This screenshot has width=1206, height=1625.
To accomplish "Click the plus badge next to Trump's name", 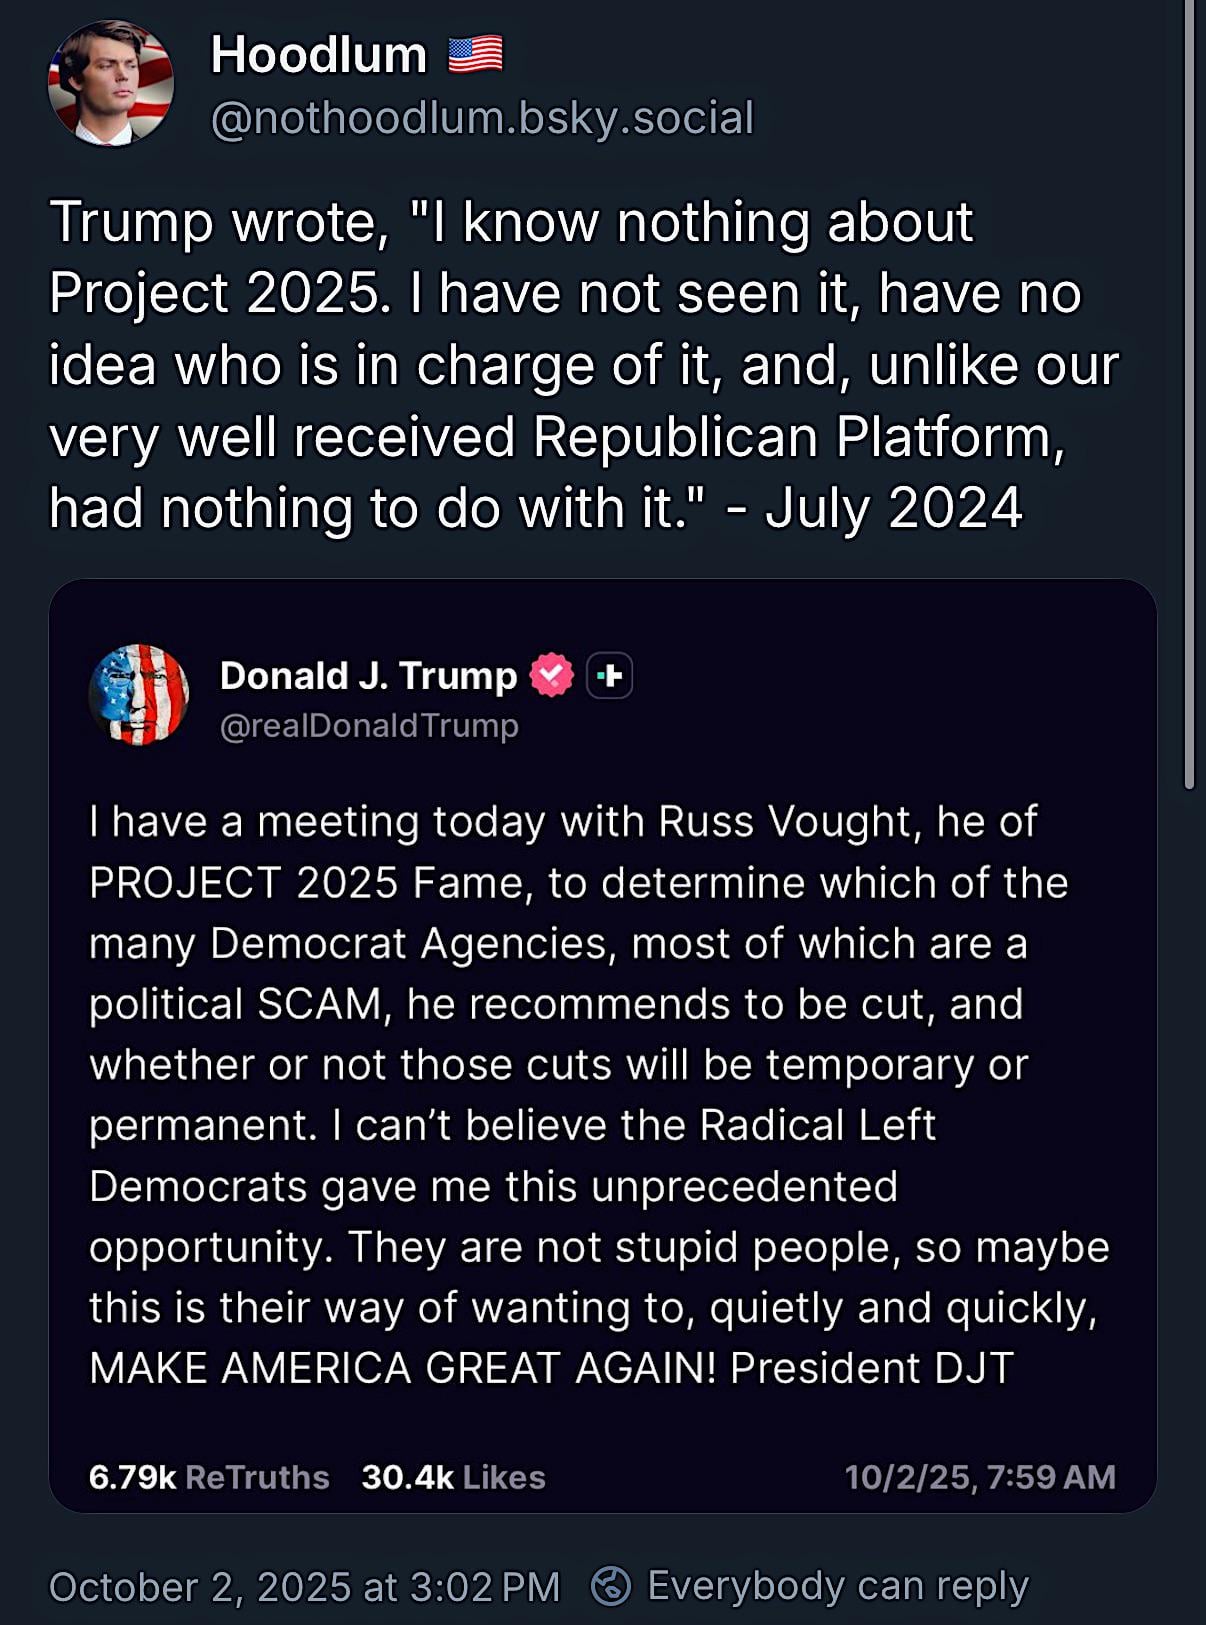I will click(x=609, y=676).
